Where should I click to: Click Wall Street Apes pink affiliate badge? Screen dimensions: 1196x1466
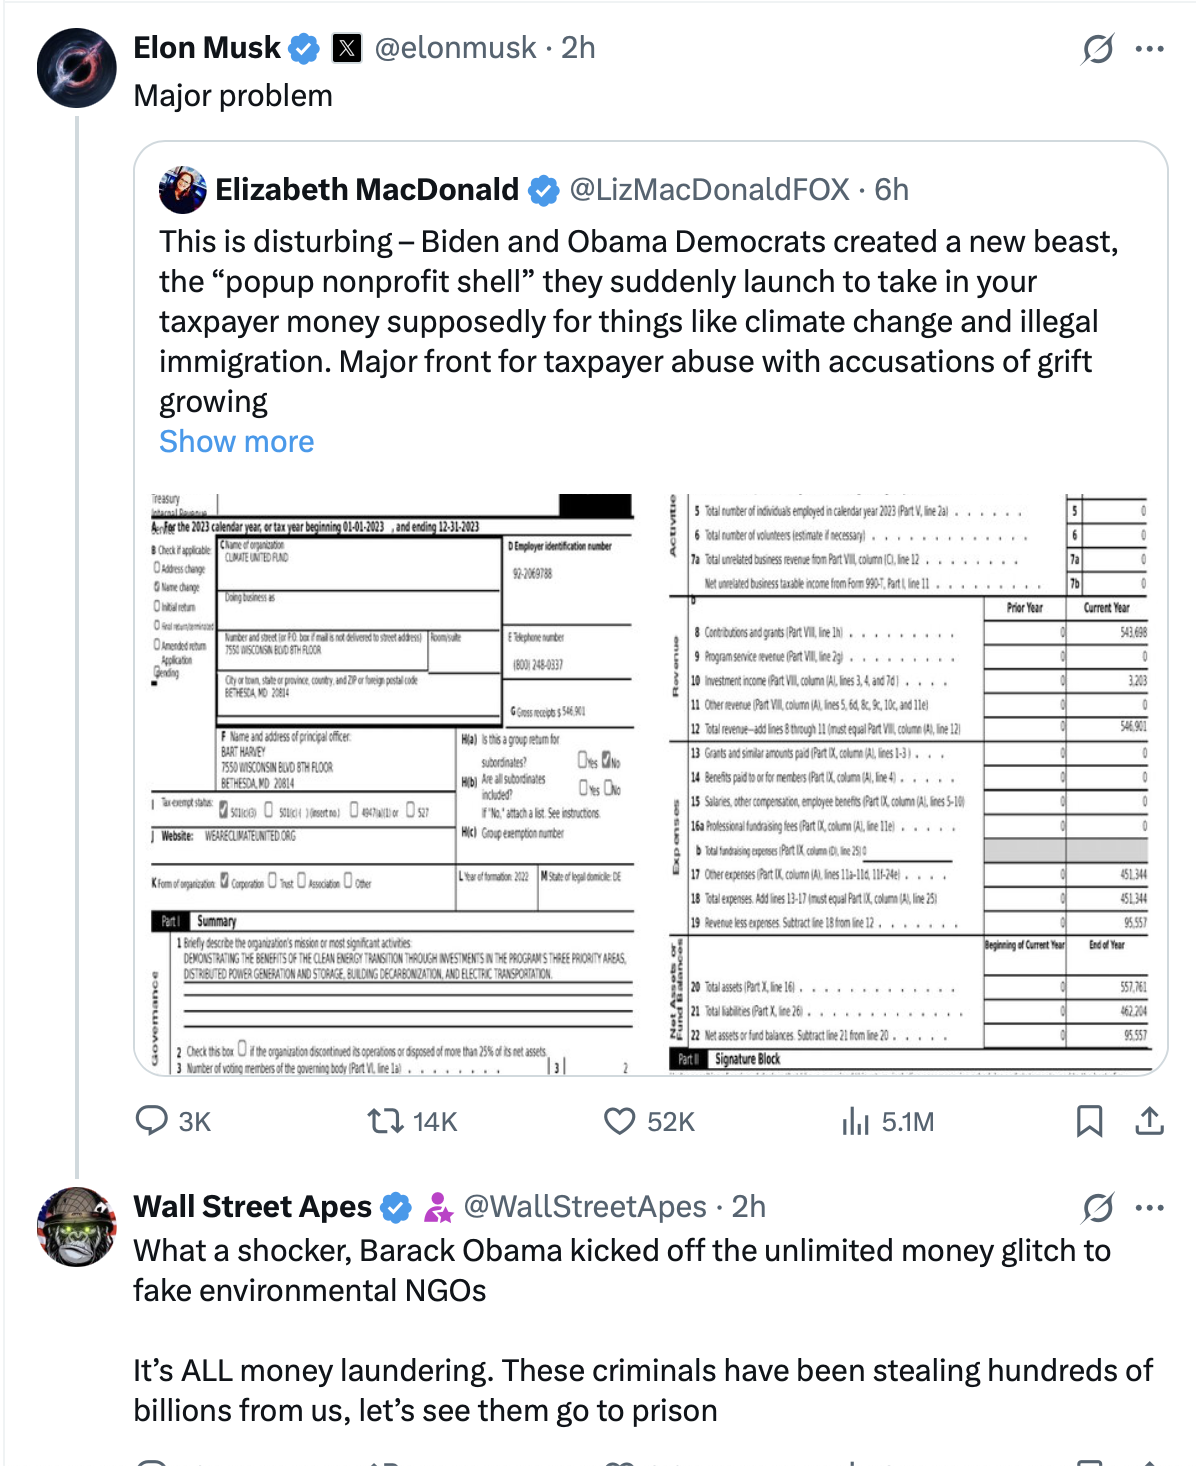tap(438, 1208)
